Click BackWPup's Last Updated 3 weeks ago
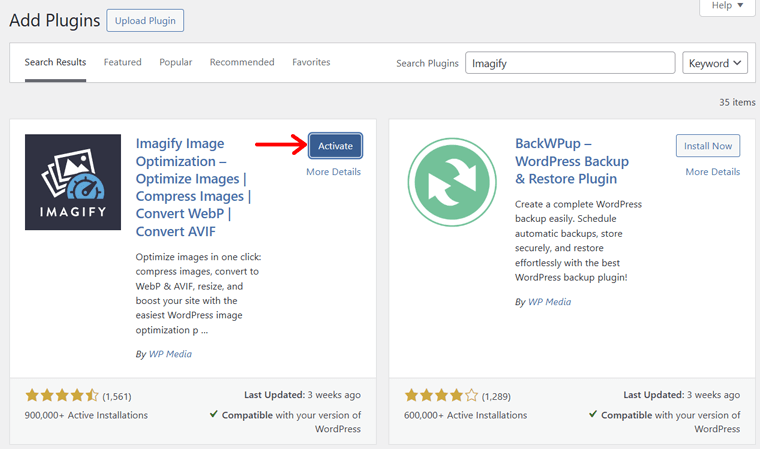The height and width of the screenshot is (449, 760). [x=681, y=395]
